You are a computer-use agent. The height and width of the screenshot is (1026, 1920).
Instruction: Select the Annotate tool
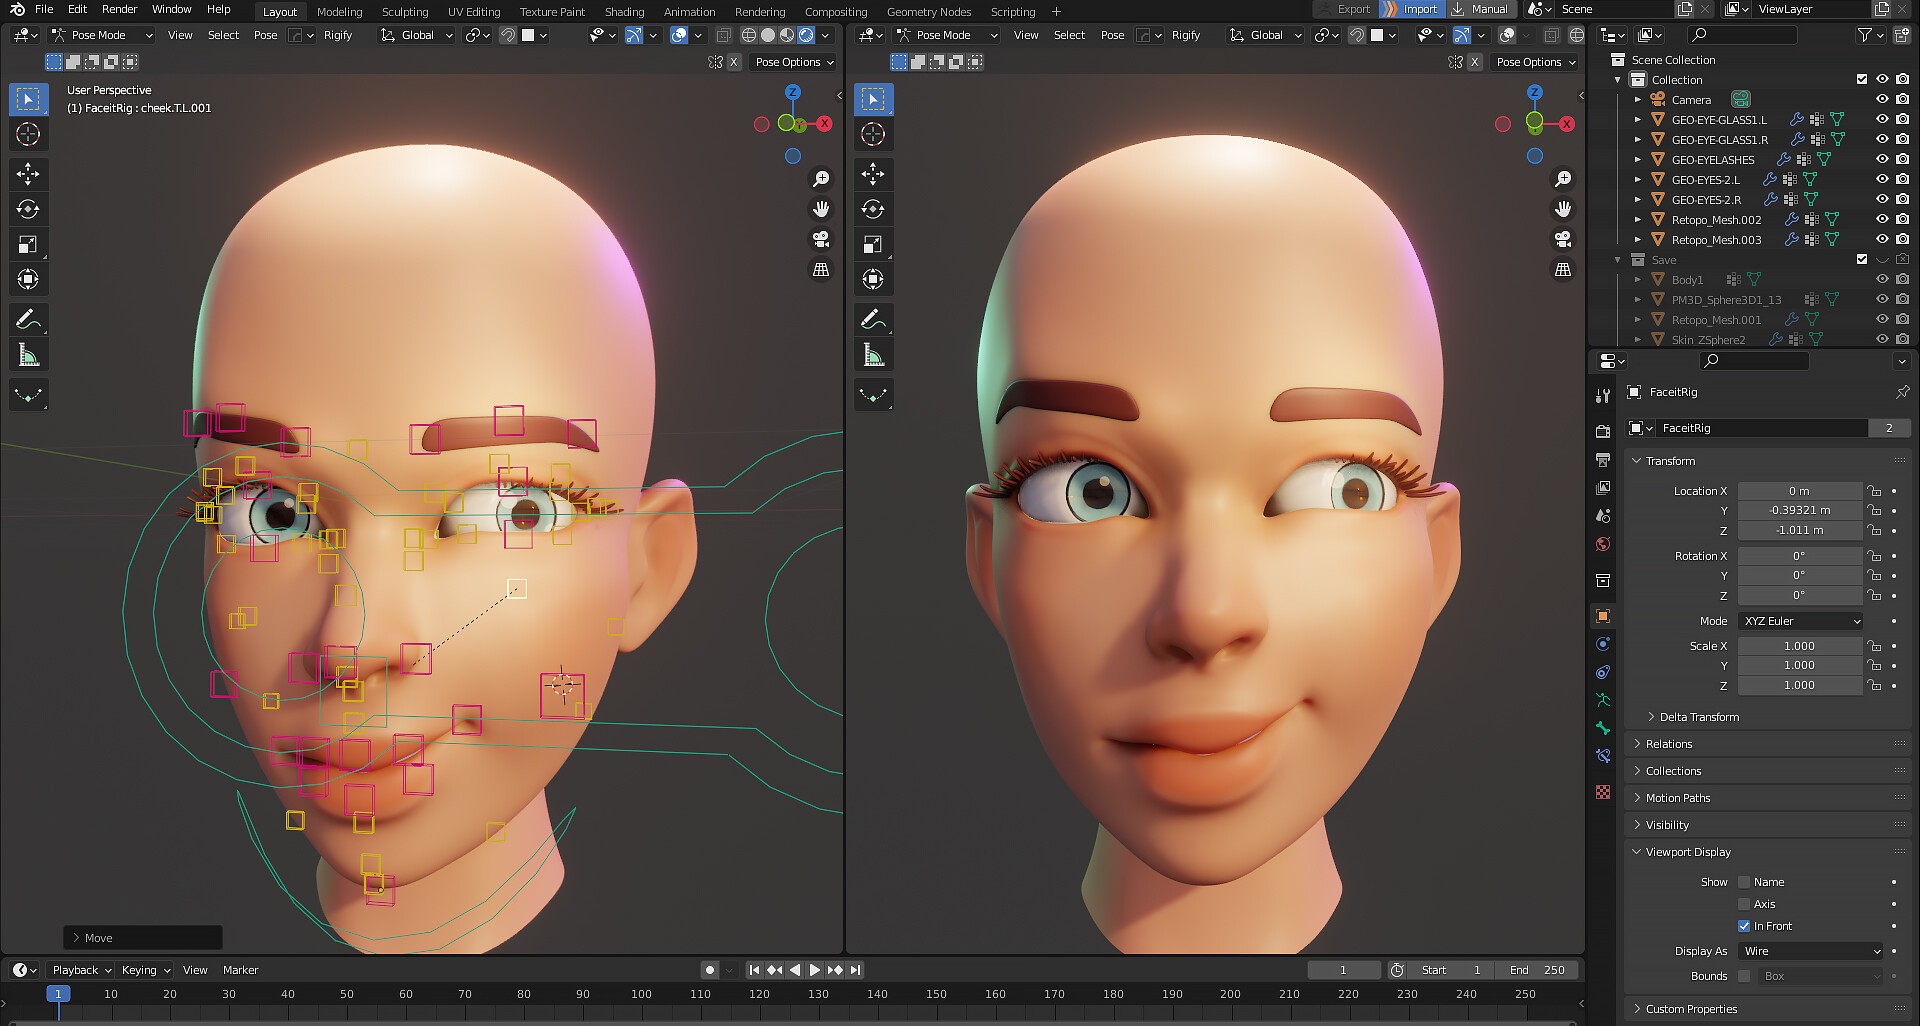[28, 319]
